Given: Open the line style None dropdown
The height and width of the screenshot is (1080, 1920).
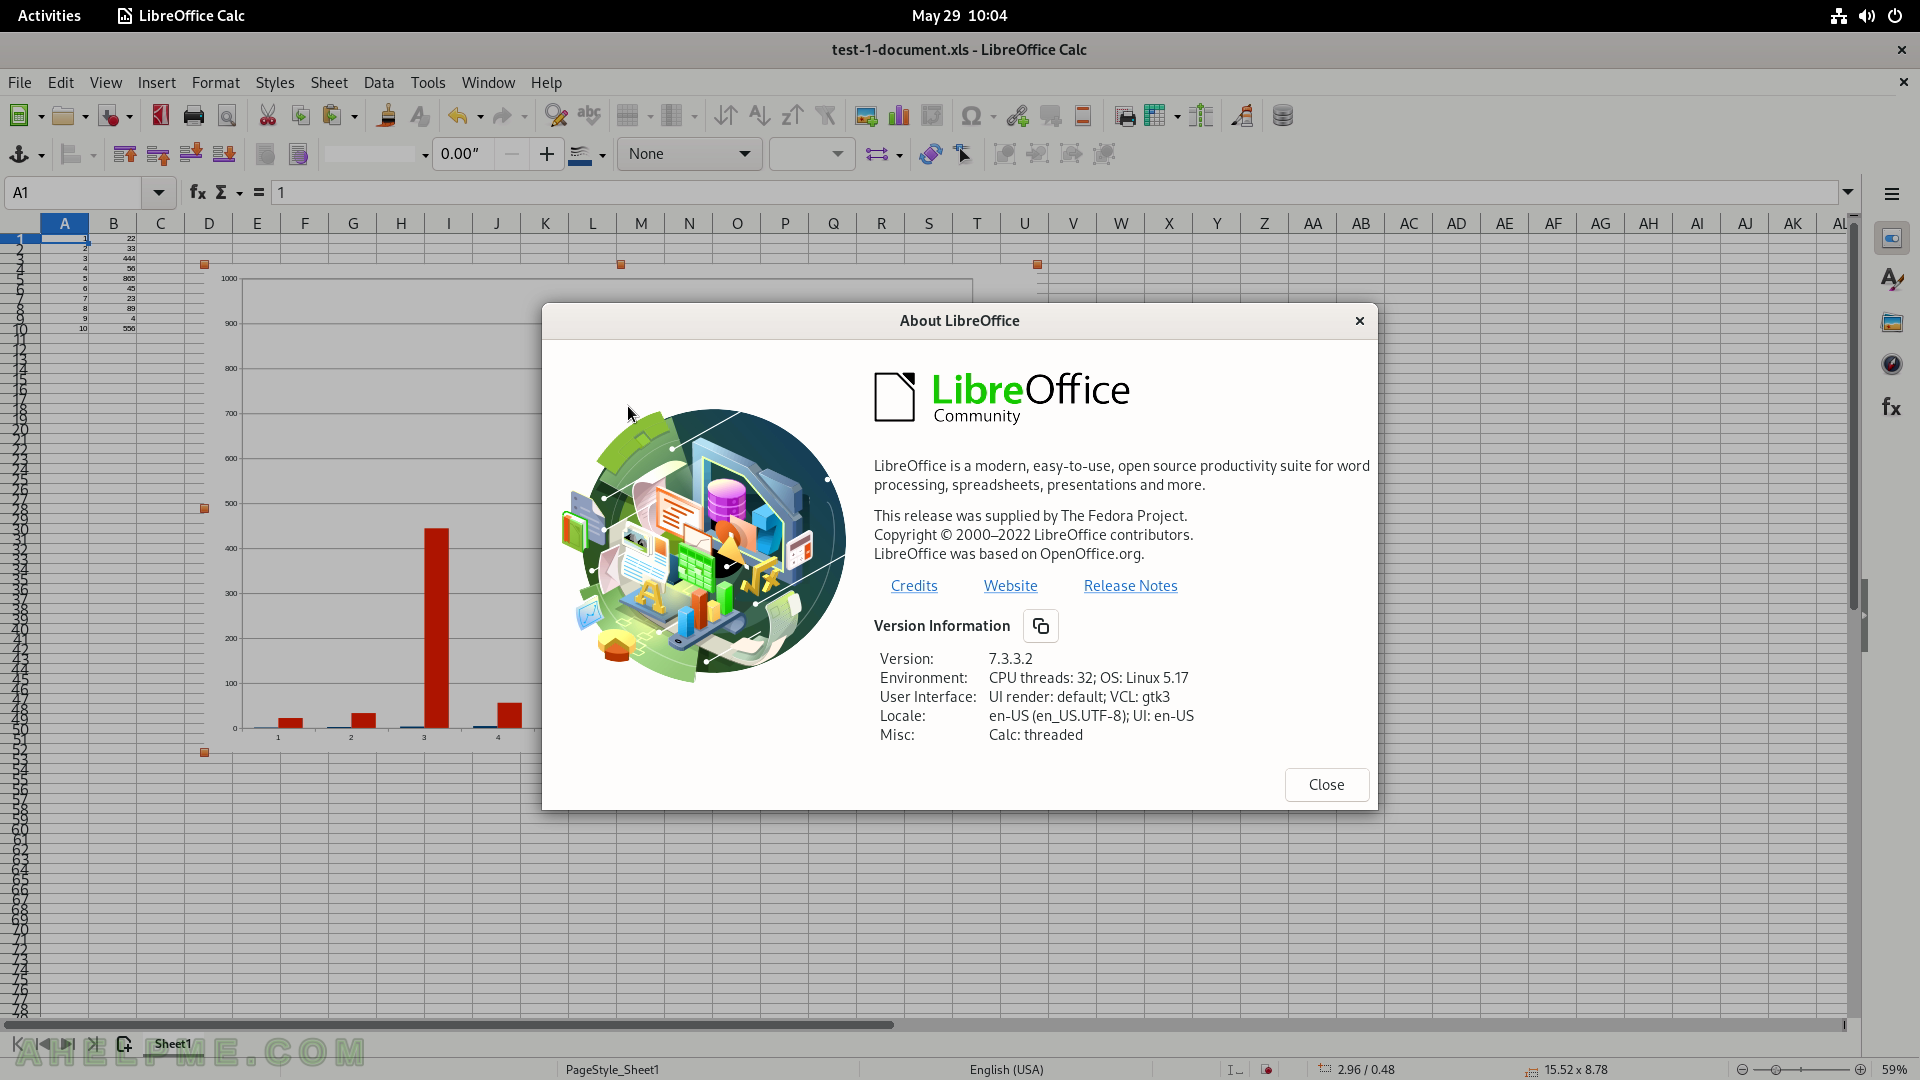Looking at the screenshot, I should (689, 154).
